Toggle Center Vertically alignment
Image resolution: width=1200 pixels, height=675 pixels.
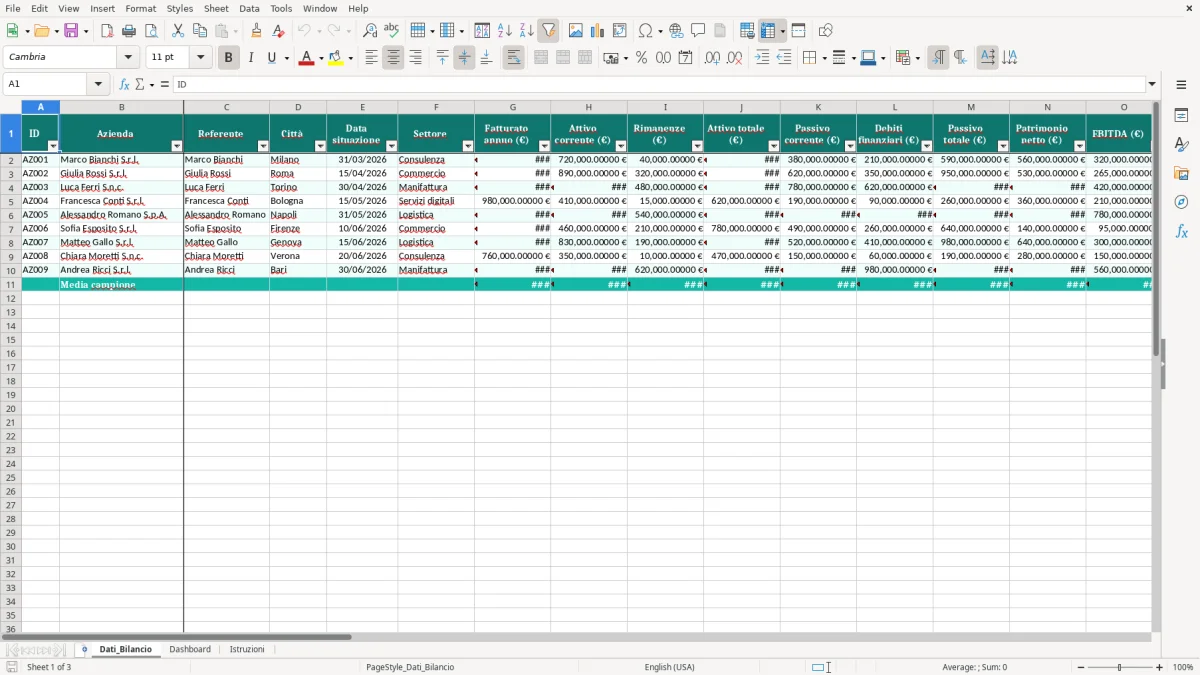pos(464,58)
